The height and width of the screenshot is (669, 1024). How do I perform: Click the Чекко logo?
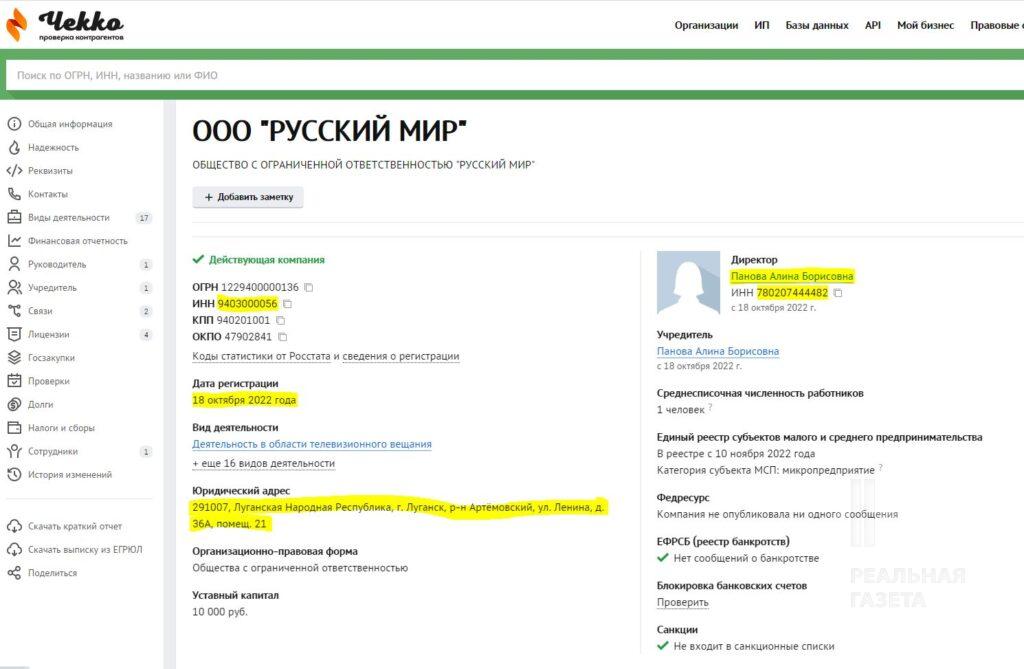click(64, 25)
